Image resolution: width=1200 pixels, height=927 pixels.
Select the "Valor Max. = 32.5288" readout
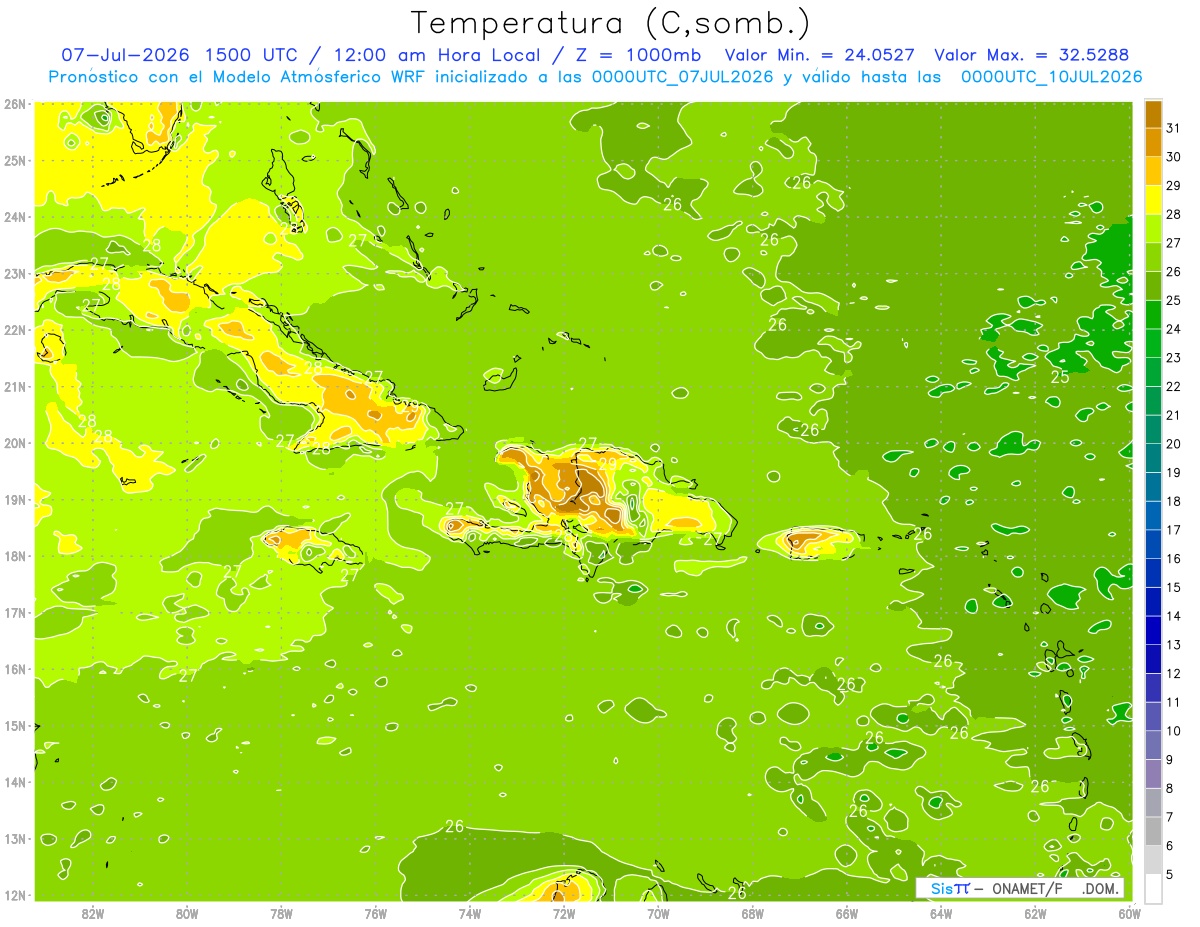1031,55
